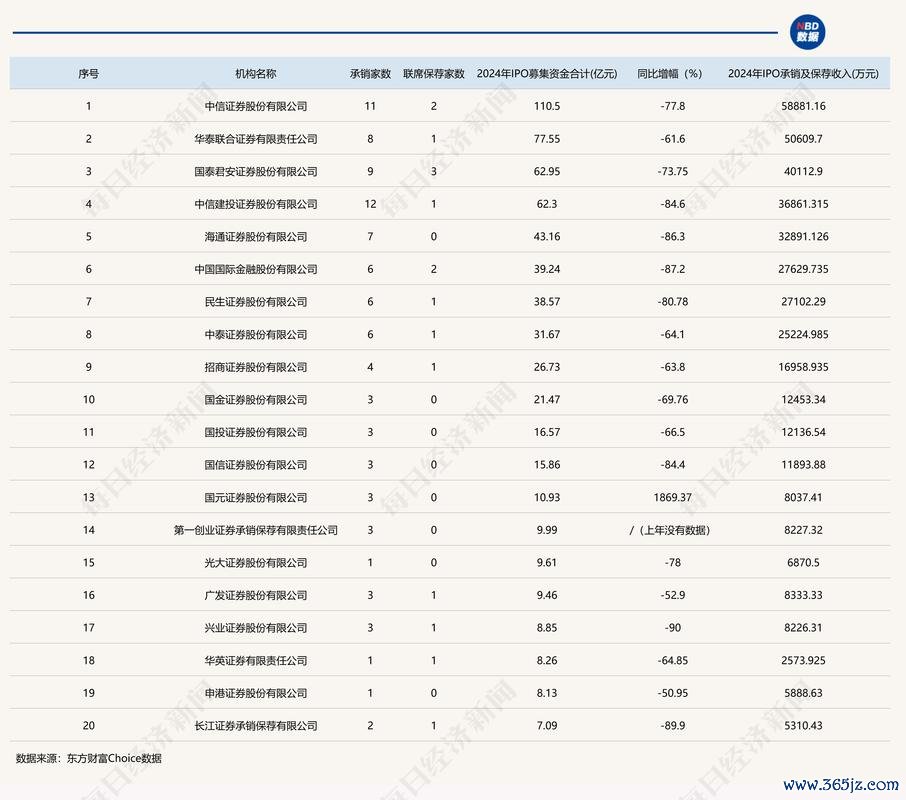
Task: Select 光大证券股份有限公司 cell
Action: pos(256,563)
